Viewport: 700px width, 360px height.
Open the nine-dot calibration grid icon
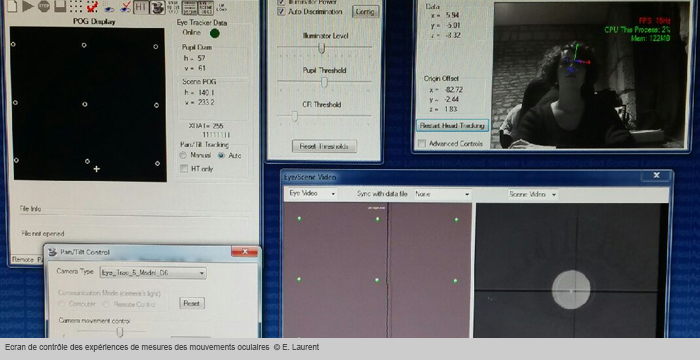tap(76, 6)
